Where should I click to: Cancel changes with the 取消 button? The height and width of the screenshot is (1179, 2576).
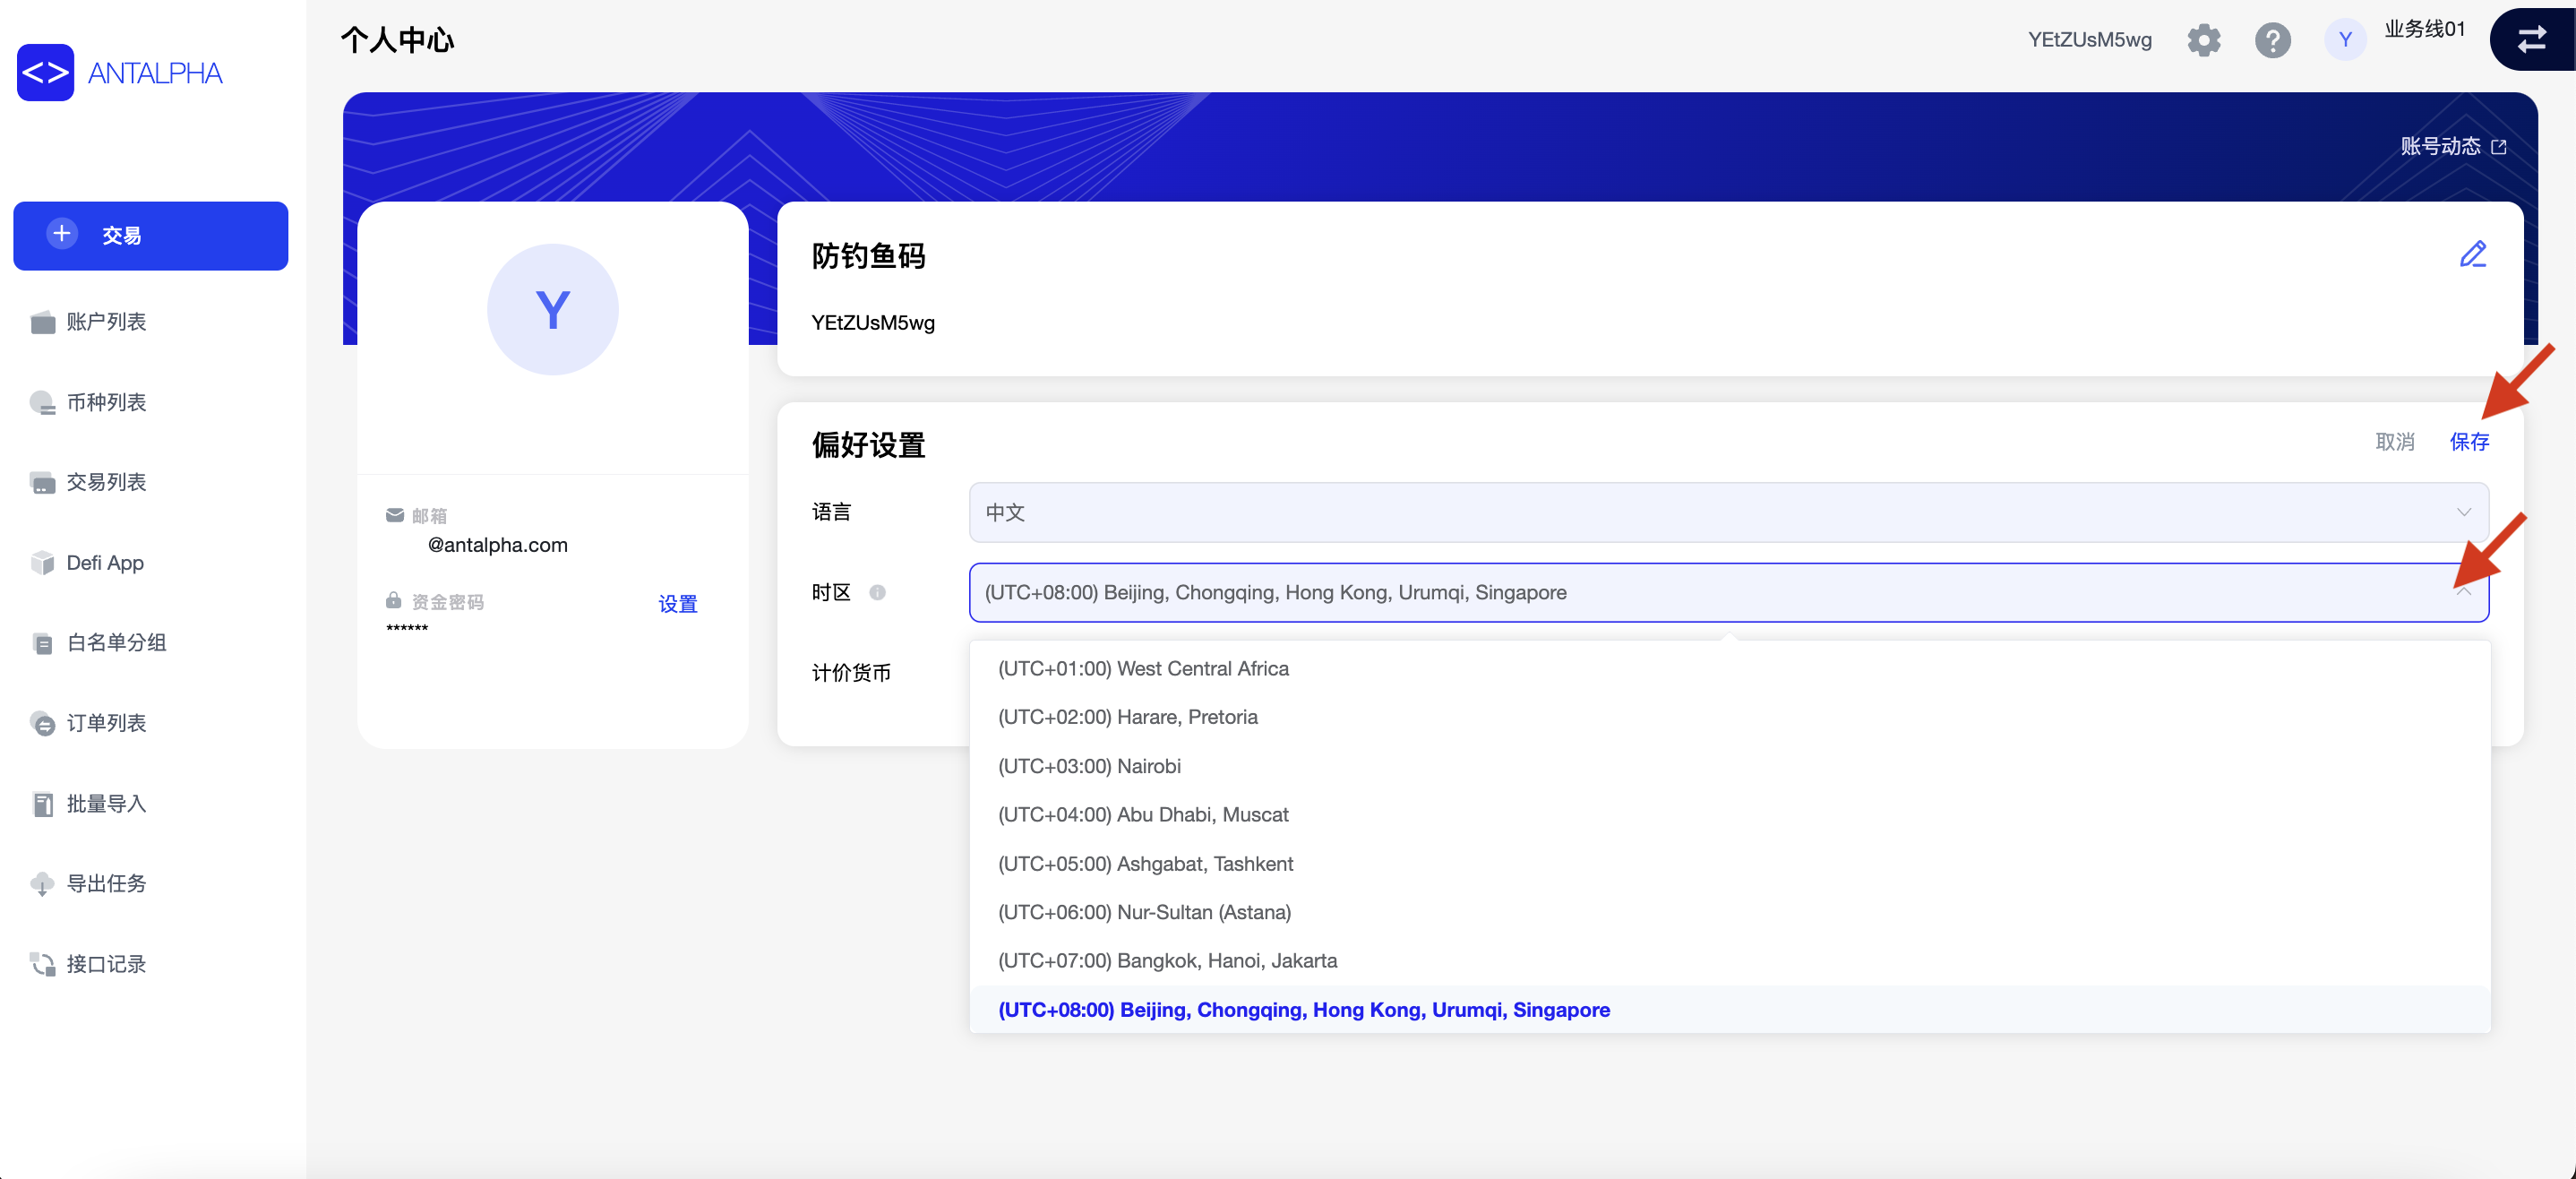(2395, 441)
